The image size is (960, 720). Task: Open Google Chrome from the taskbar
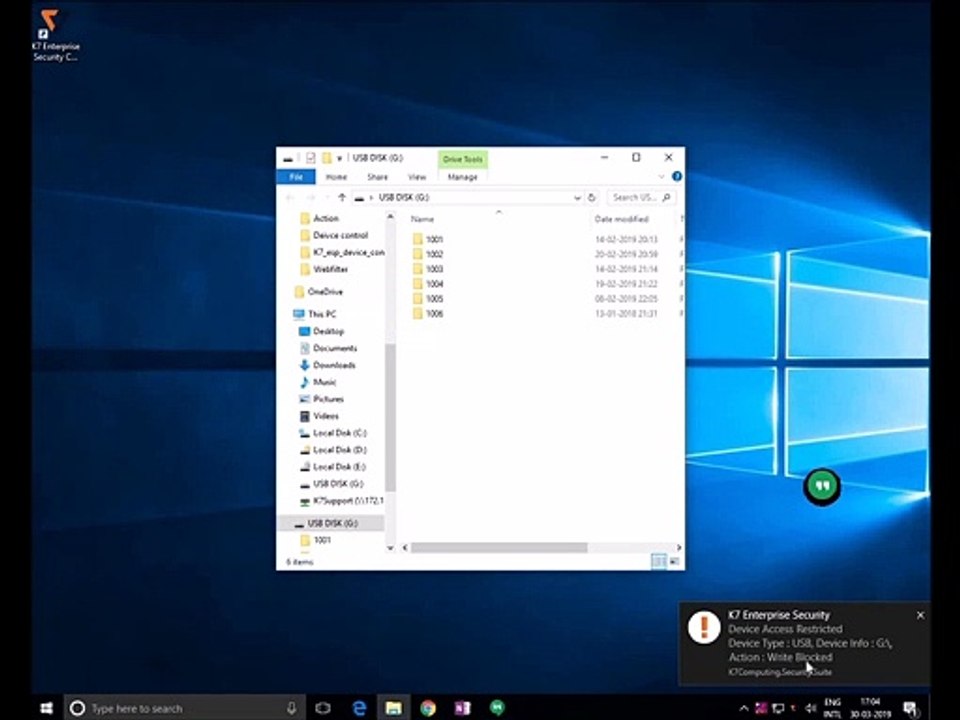pos(428,708)
